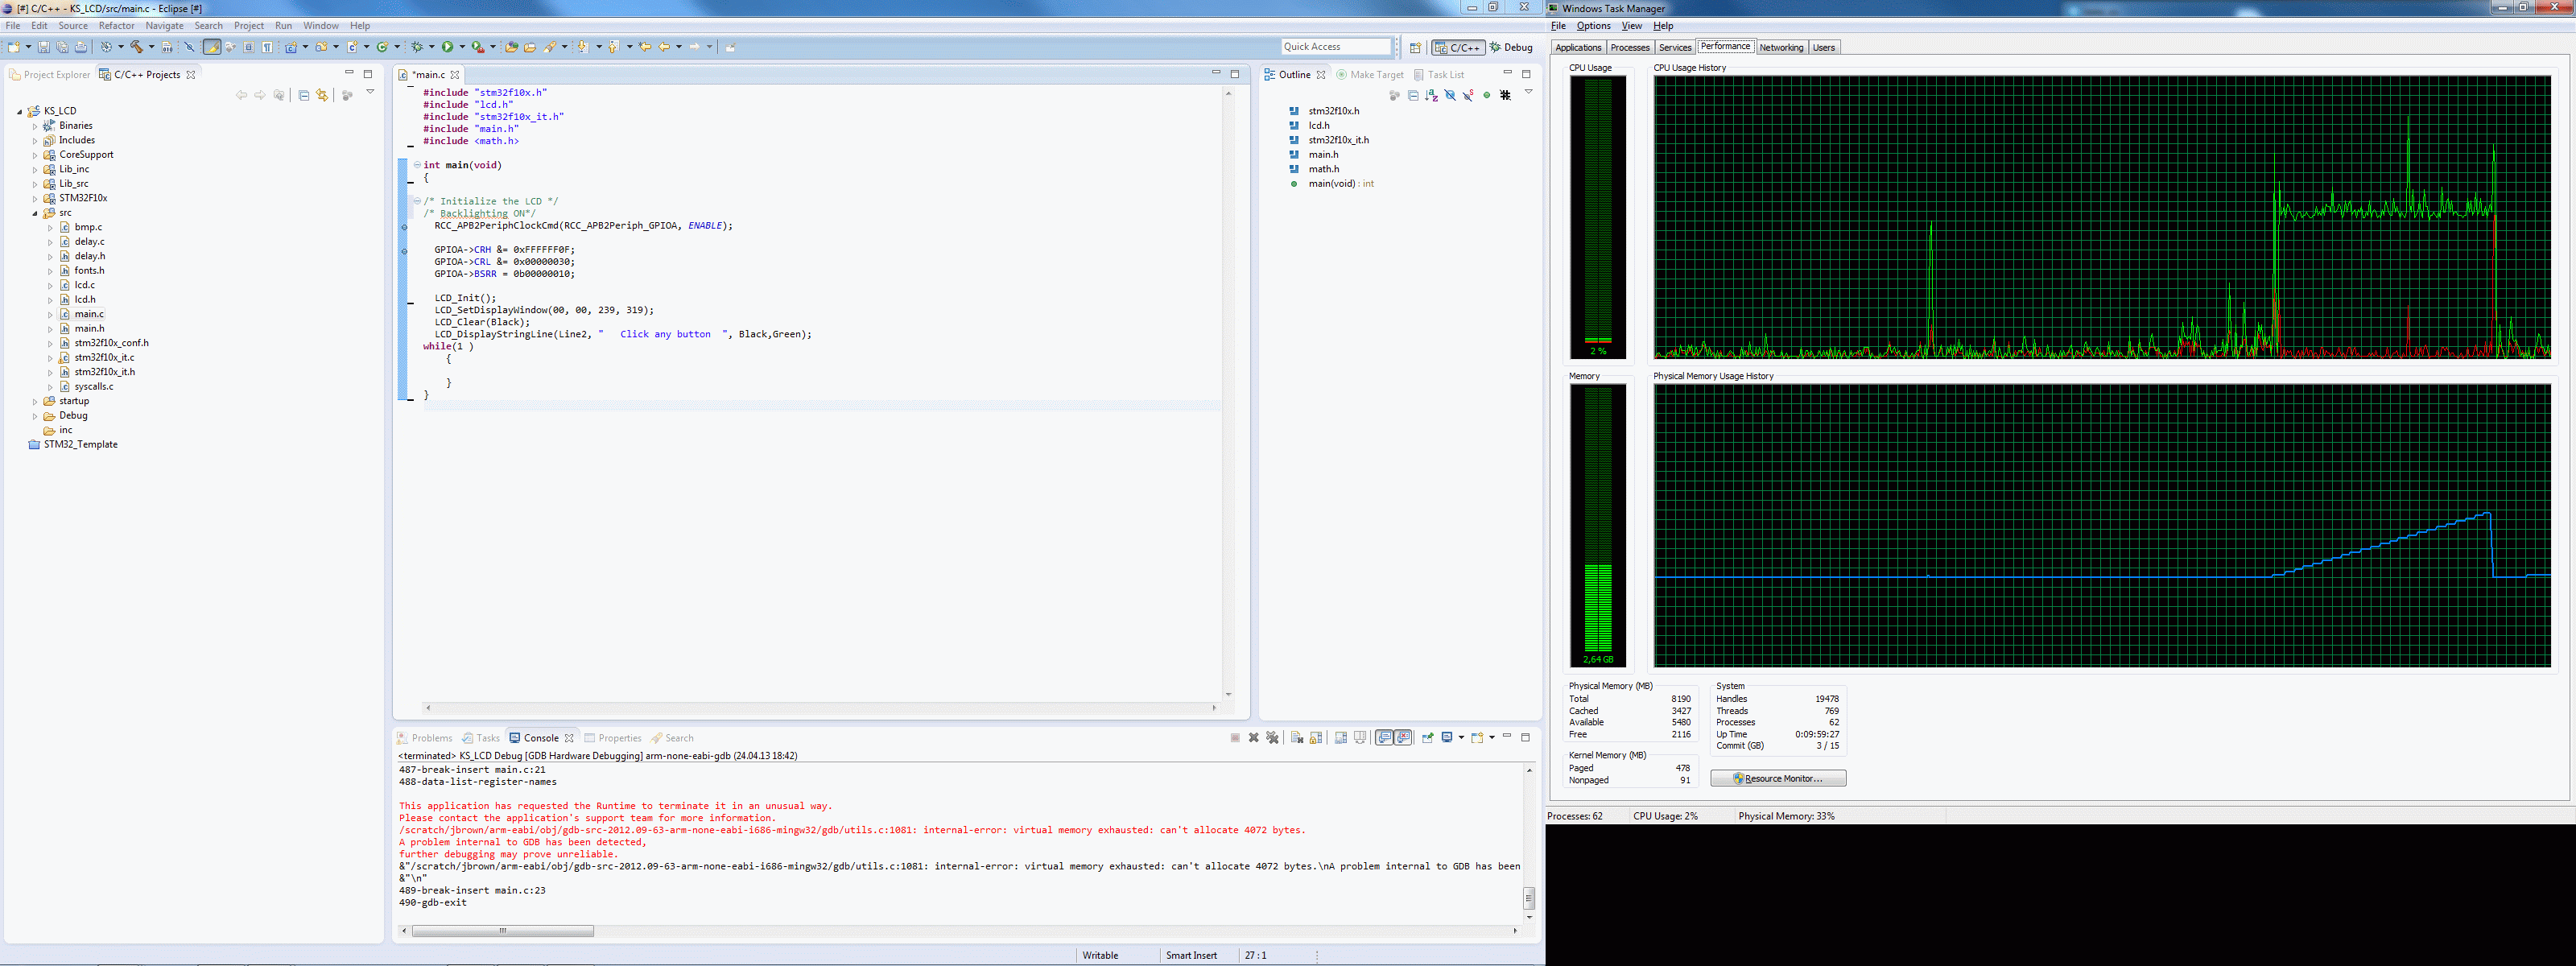Toggle Show Whitespace Characters pilcrow icon
This screenshot has height=966, width=2576.
(x=267, y=47)
